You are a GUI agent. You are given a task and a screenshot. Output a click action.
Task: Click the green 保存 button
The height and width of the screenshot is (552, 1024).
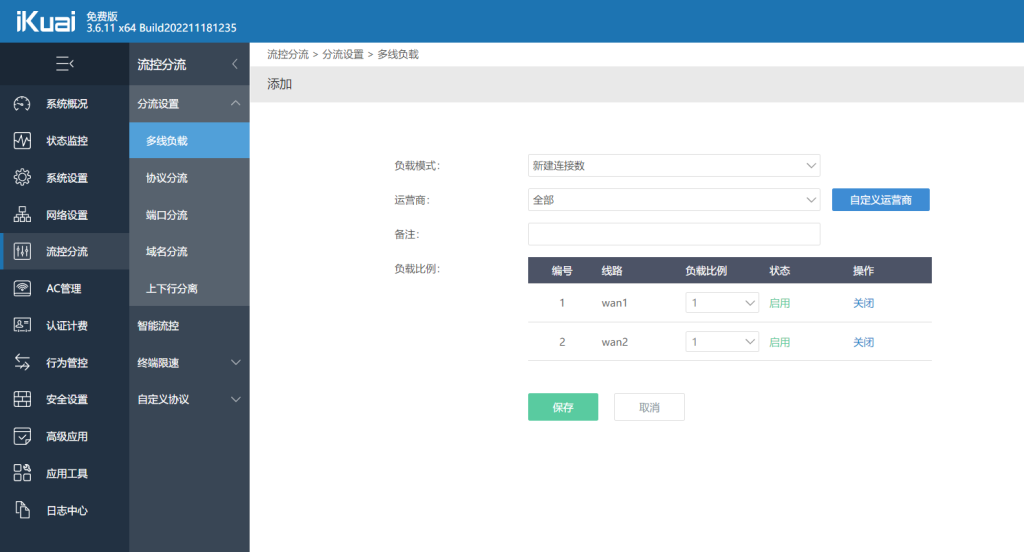coord(563,407)
